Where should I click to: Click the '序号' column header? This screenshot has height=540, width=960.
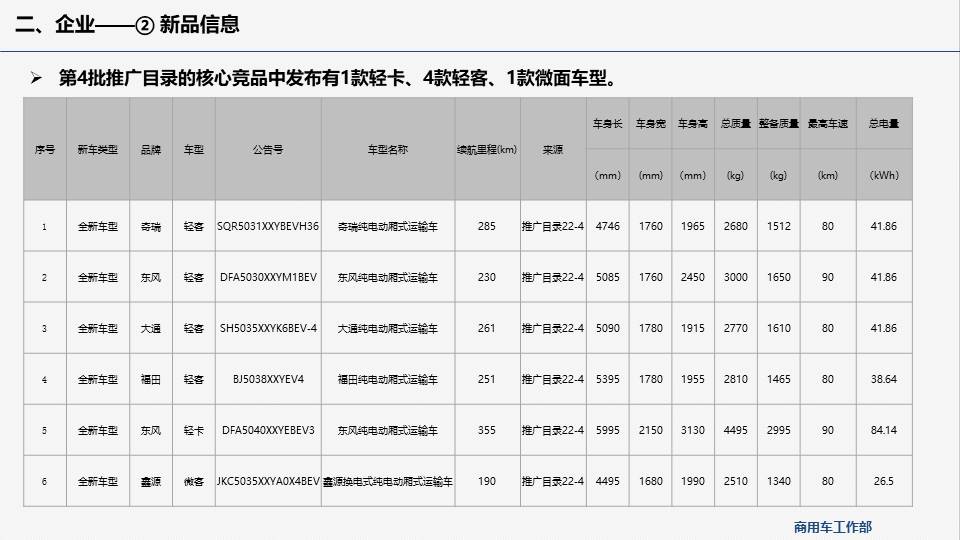click(x=45, y=149)
